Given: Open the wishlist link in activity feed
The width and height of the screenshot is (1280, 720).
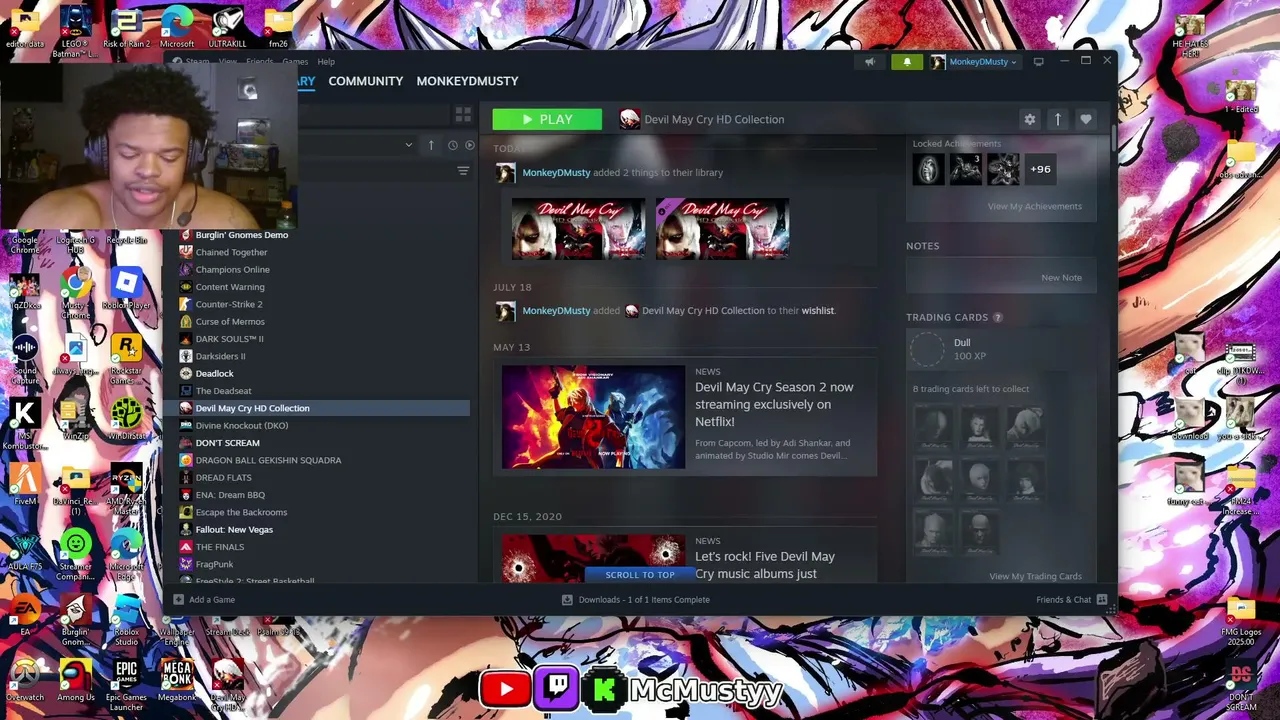Looking at the screenshot, I should tap(817, 310).
